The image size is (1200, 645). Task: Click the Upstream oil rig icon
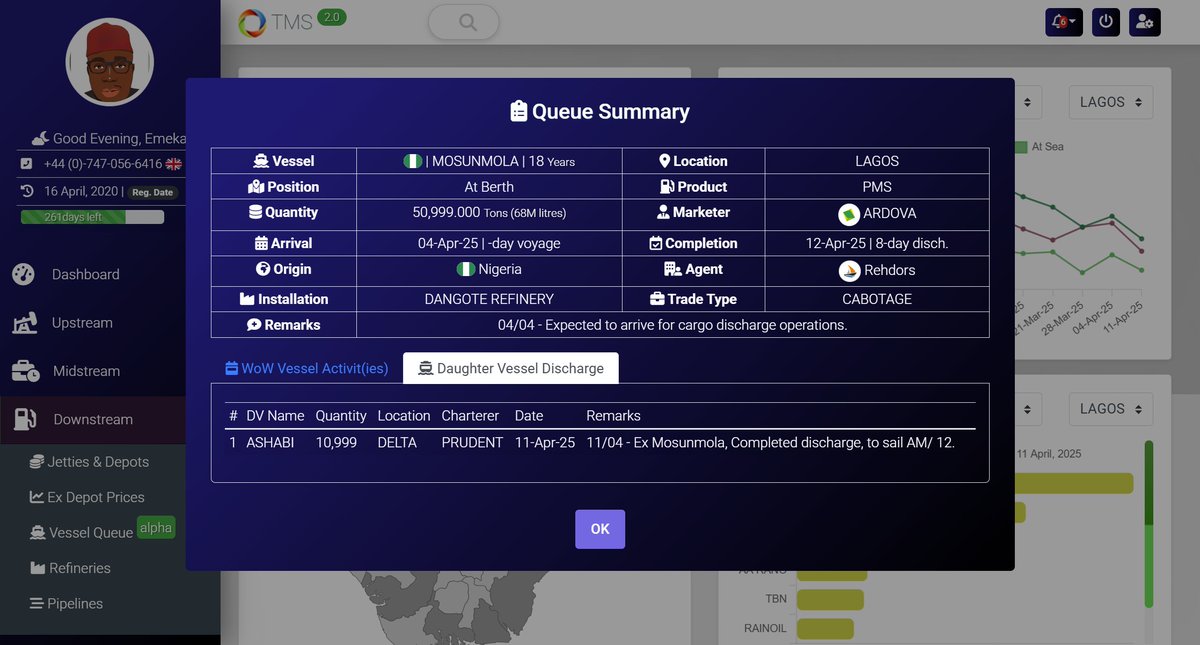[x=25, y=323]
